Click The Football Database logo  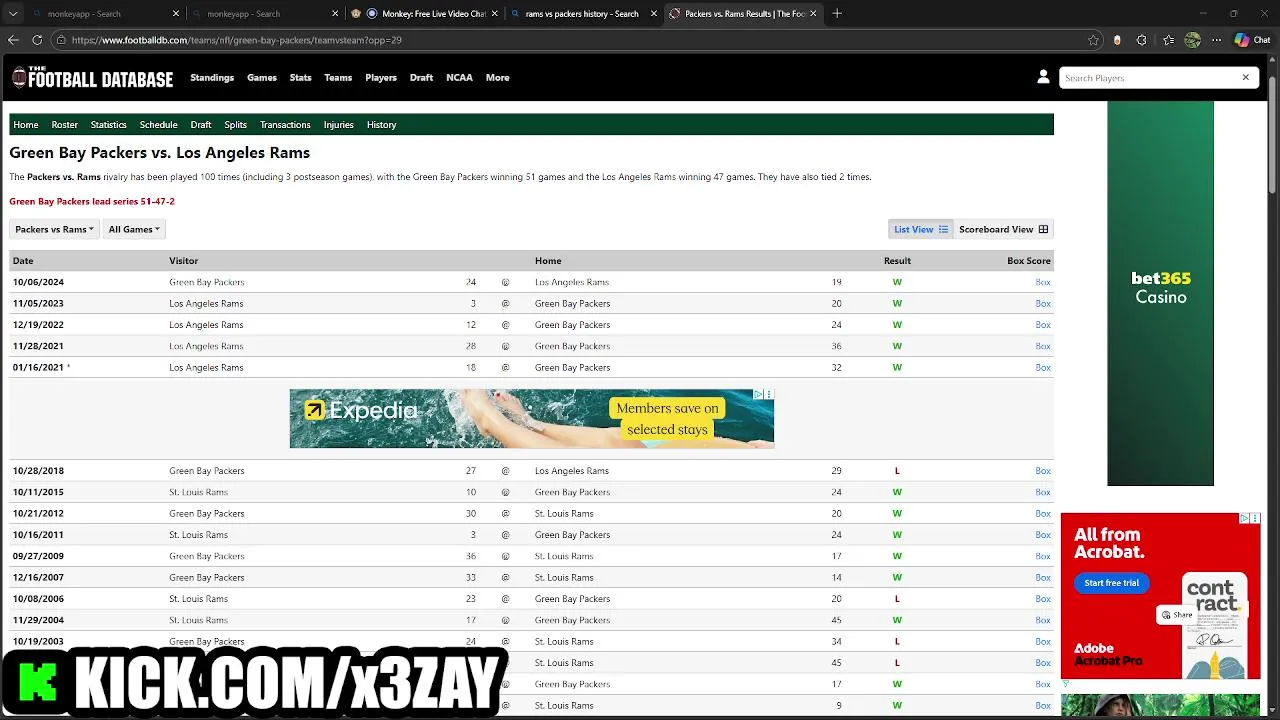[92, 77]
